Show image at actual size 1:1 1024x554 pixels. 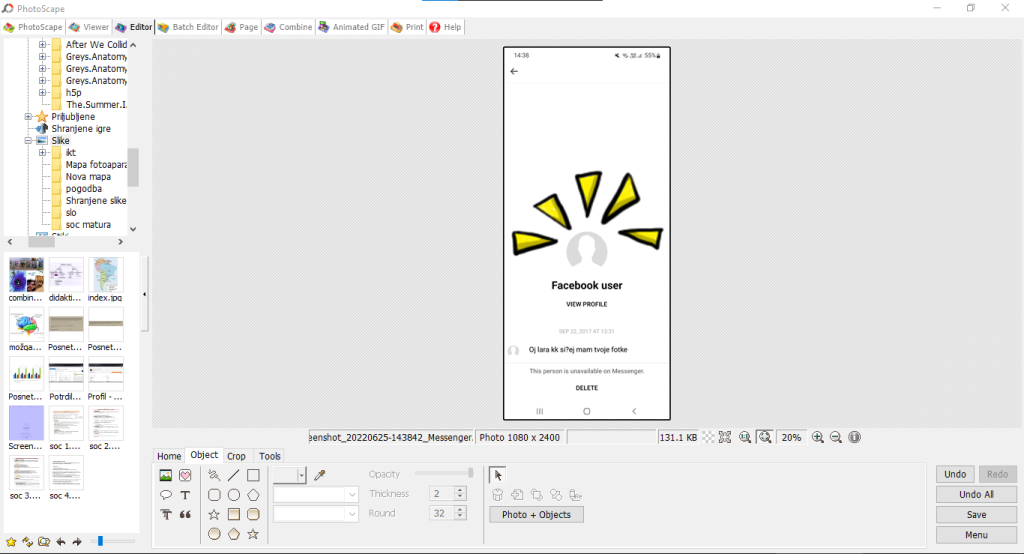point(744,437)
